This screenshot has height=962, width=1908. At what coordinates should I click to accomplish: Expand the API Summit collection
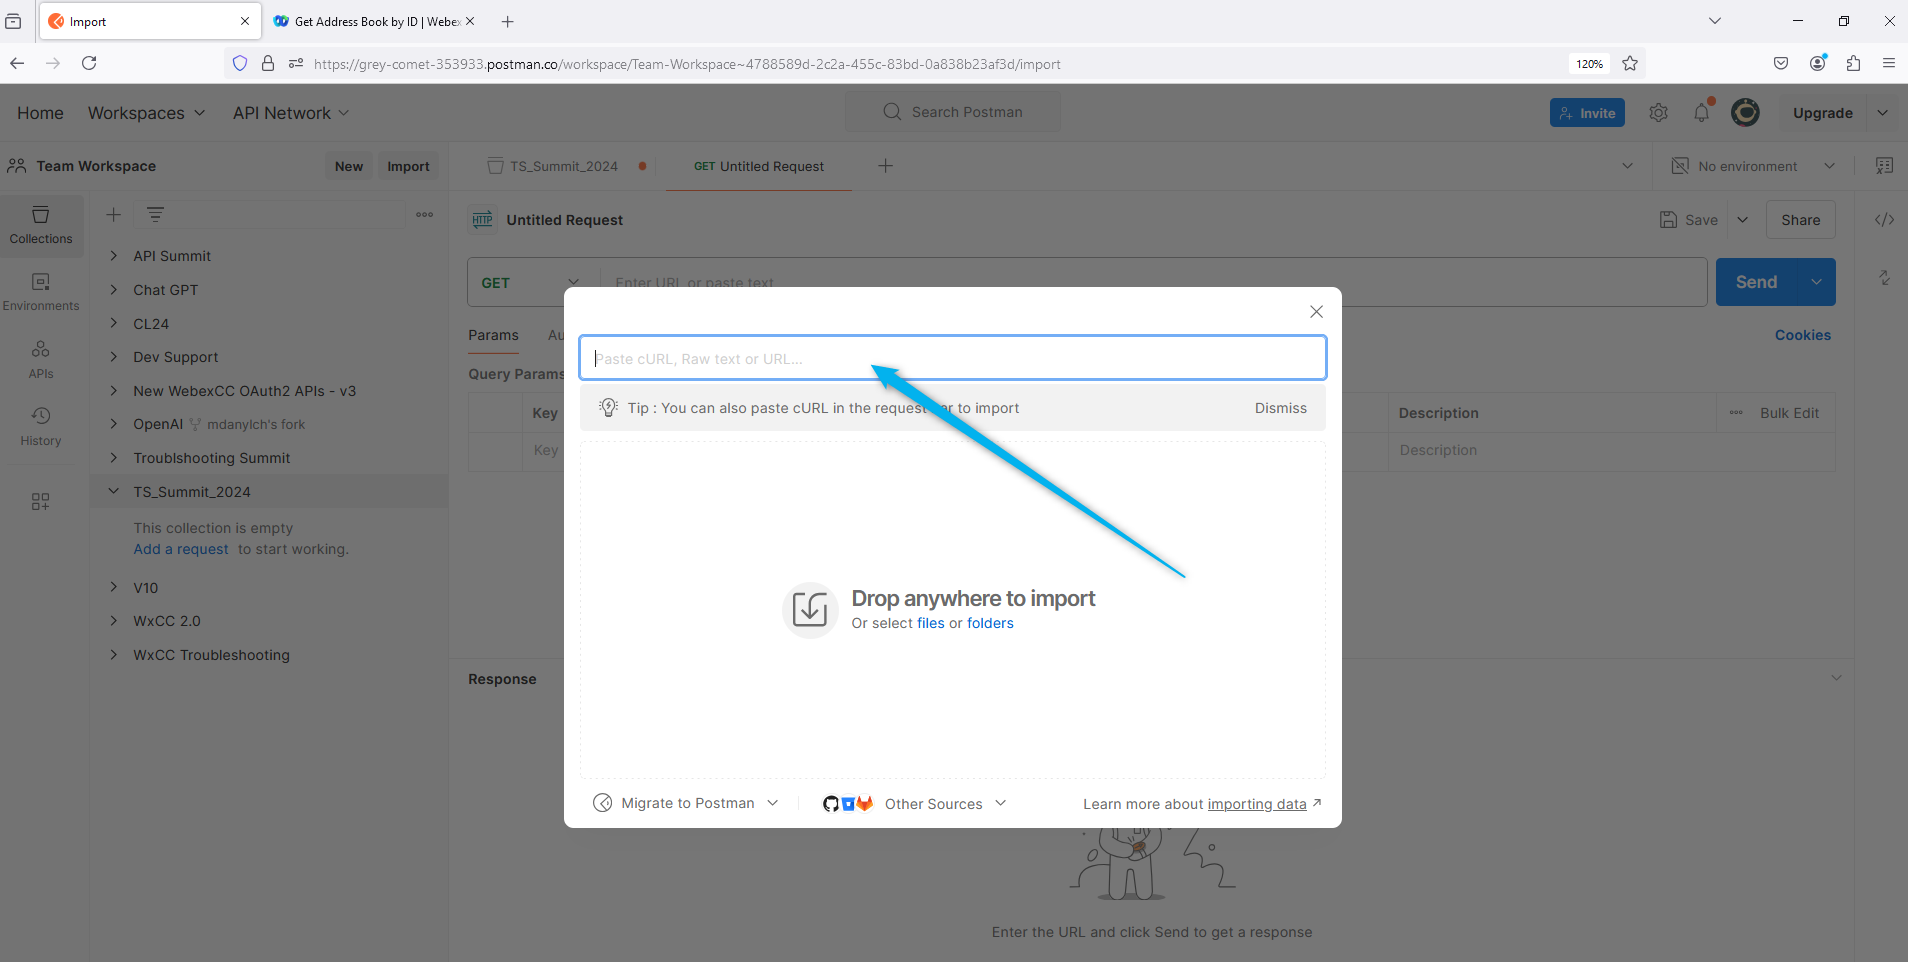click(114, 256)
